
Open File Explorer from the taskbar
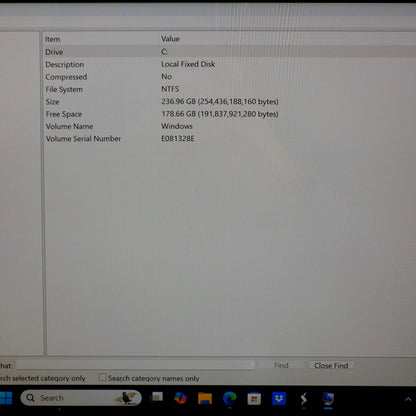[x=205, y=398]
